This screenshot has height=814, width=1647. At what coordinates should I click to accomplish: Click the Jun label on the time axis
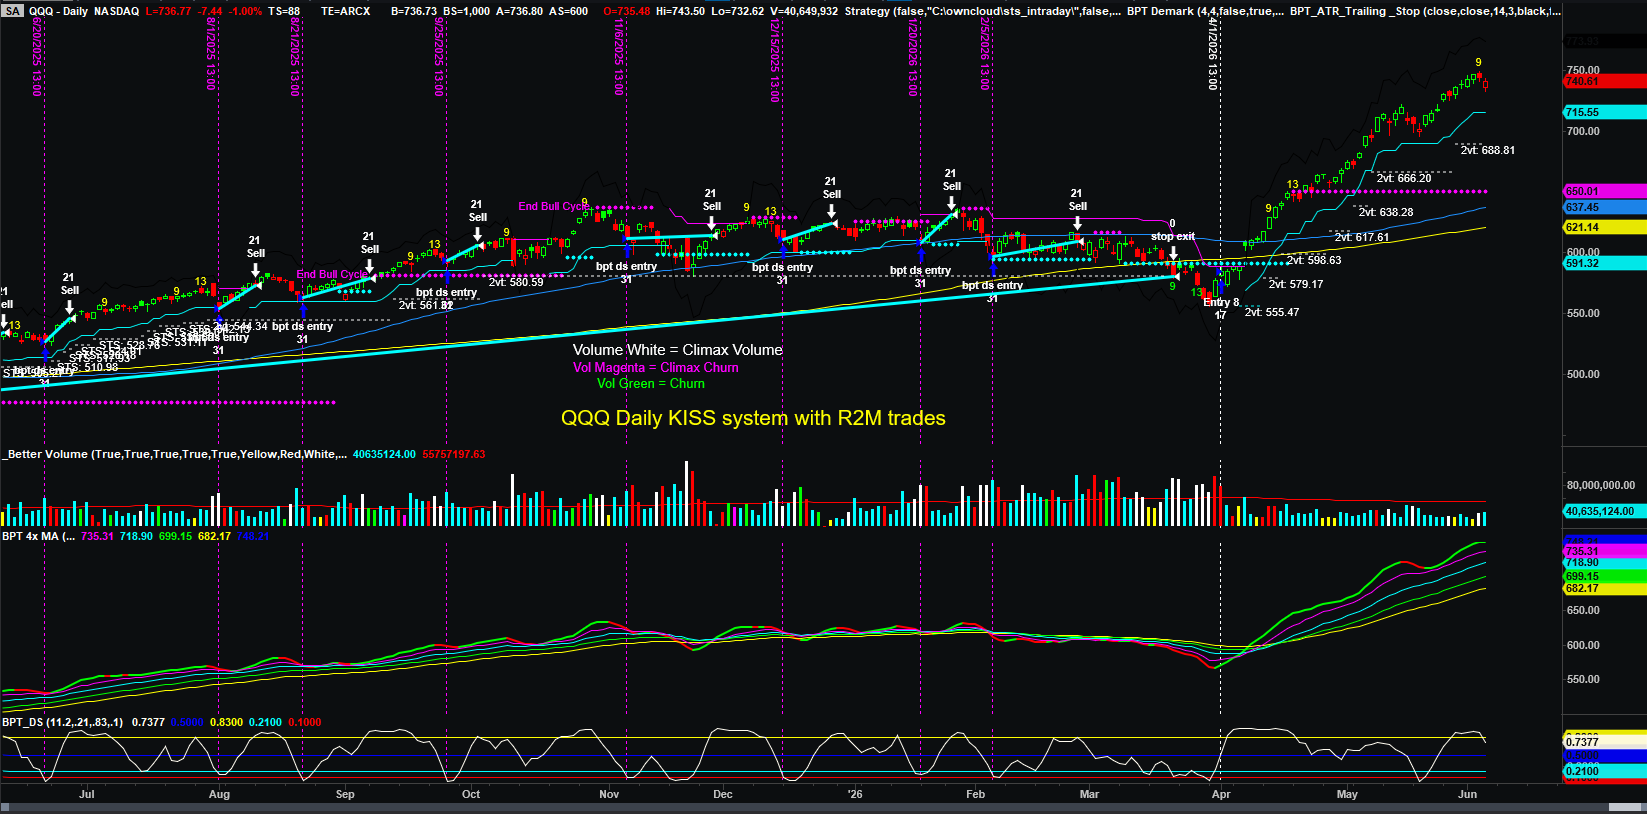click(1467, 794)
